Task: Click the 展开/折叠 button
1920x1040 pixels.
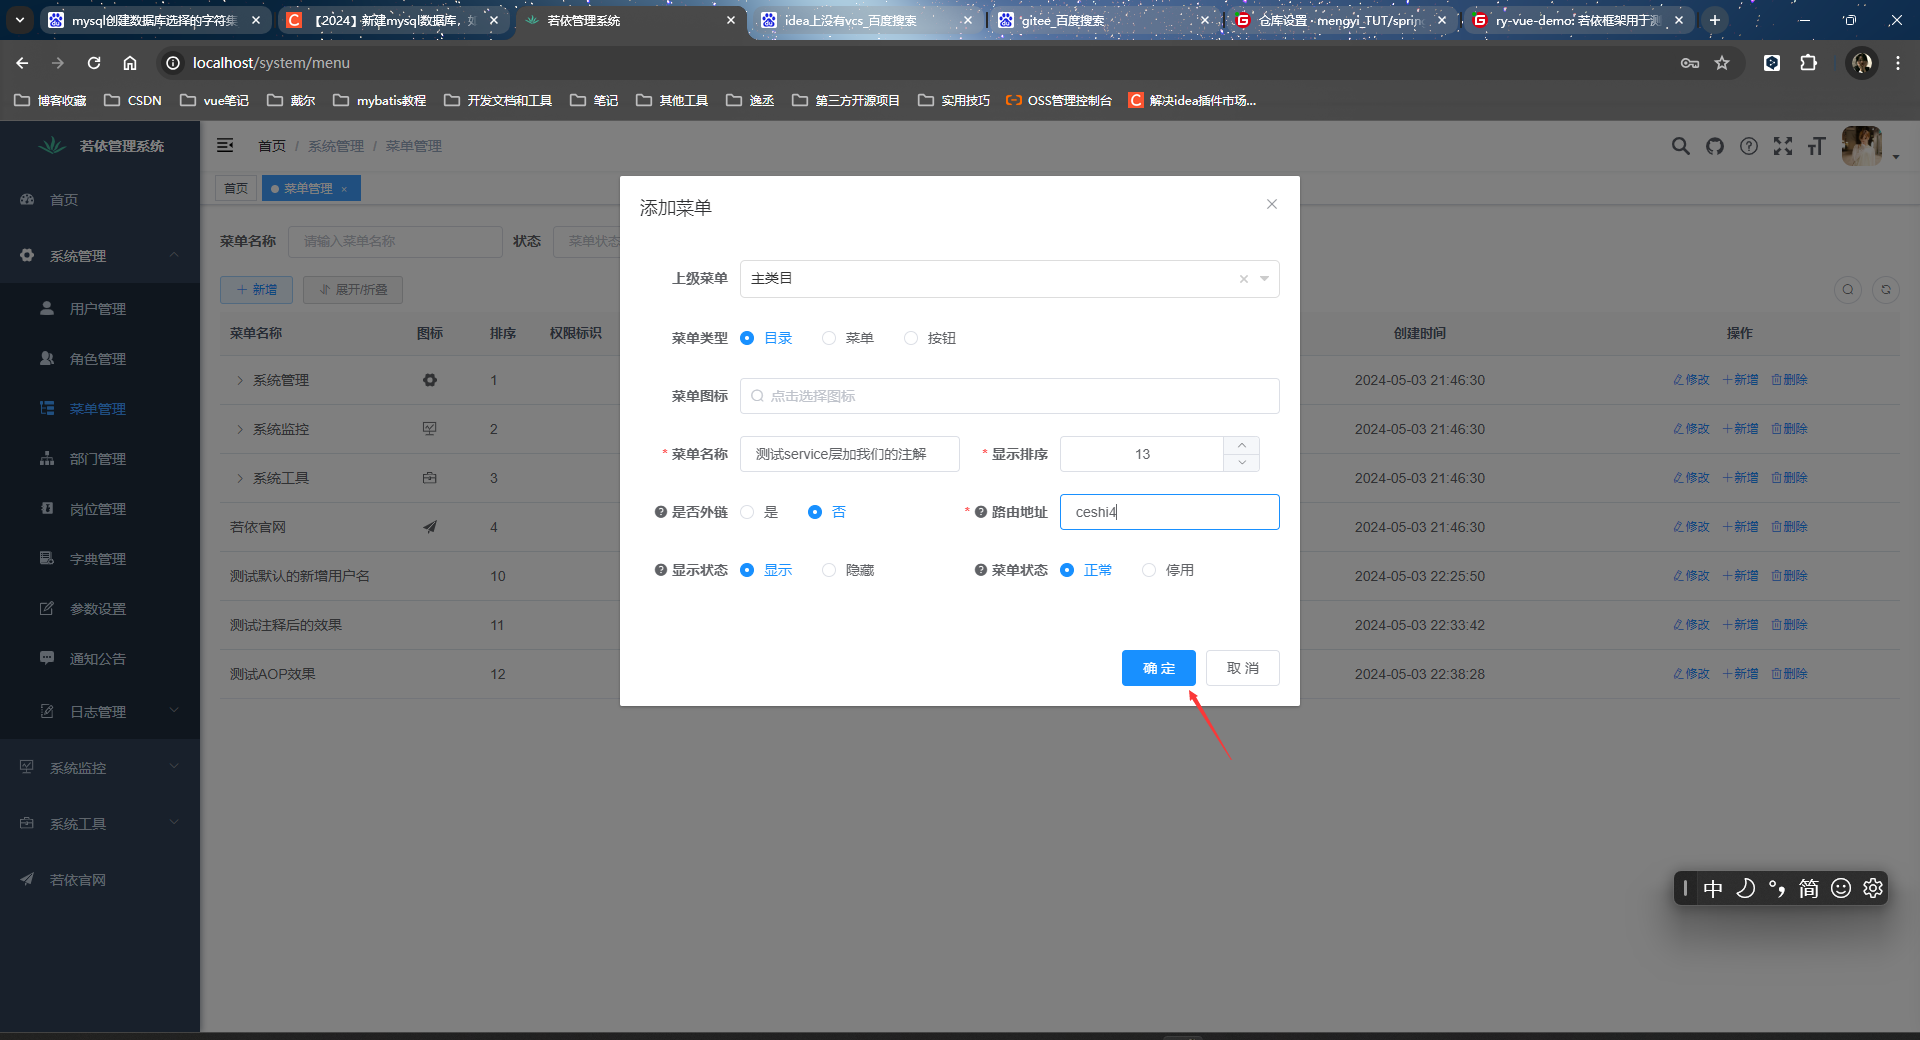Action: click(352, 290)
